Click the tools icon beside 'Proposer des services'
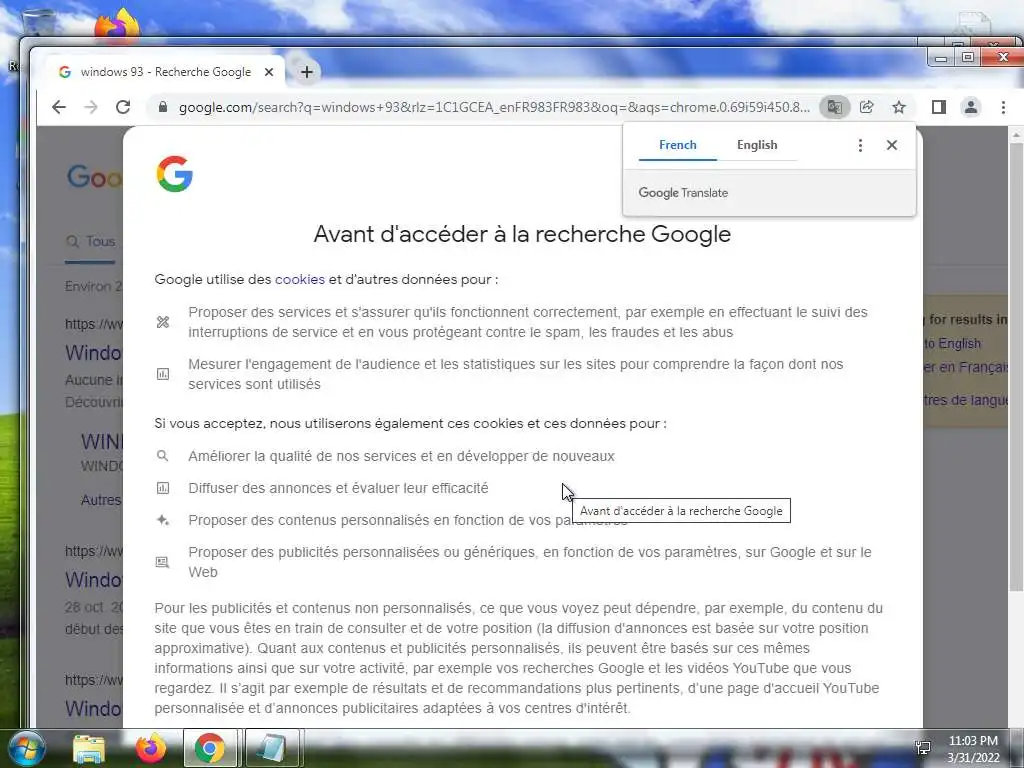Screen dimensions: 1024x768 (x=163, y=322)
